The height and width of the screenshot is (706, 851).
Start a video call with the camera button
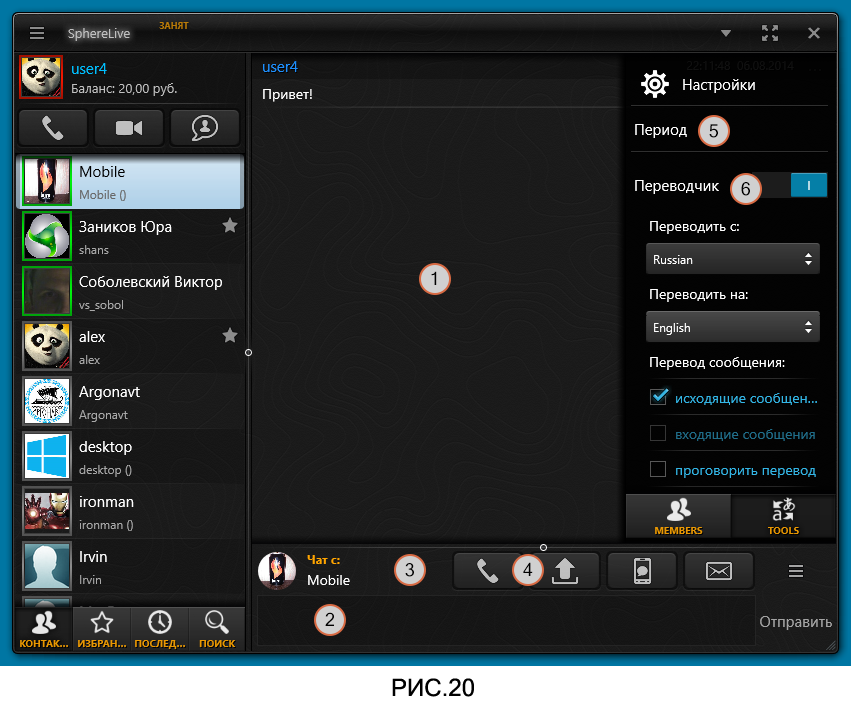click(x=129, y=128)
